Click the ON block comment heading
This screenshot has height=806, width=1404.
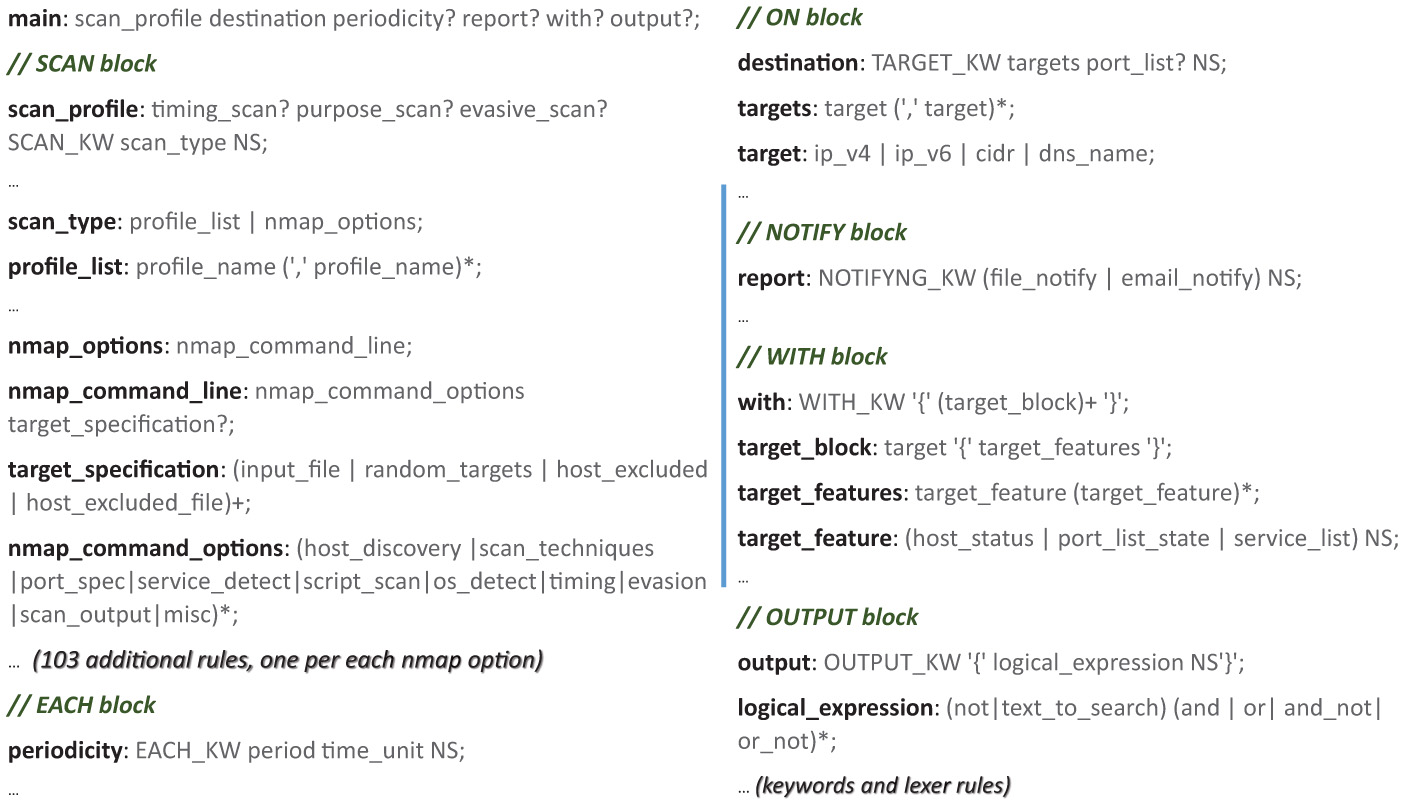800,17
